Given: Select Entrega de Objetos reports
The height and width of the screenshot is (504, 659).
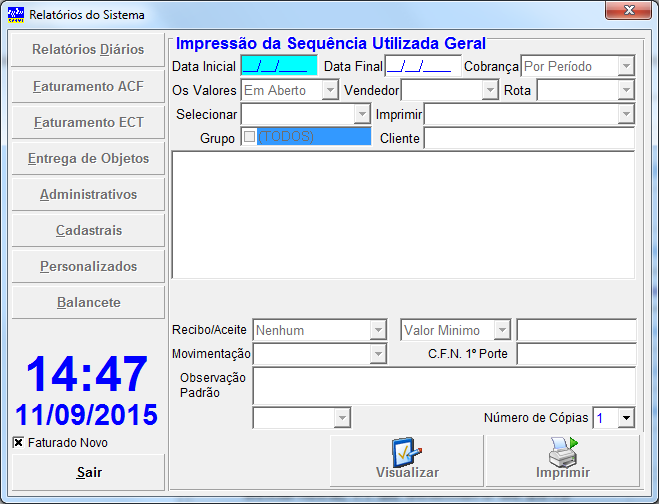Looking at the screenshot, I should [88, 158].
